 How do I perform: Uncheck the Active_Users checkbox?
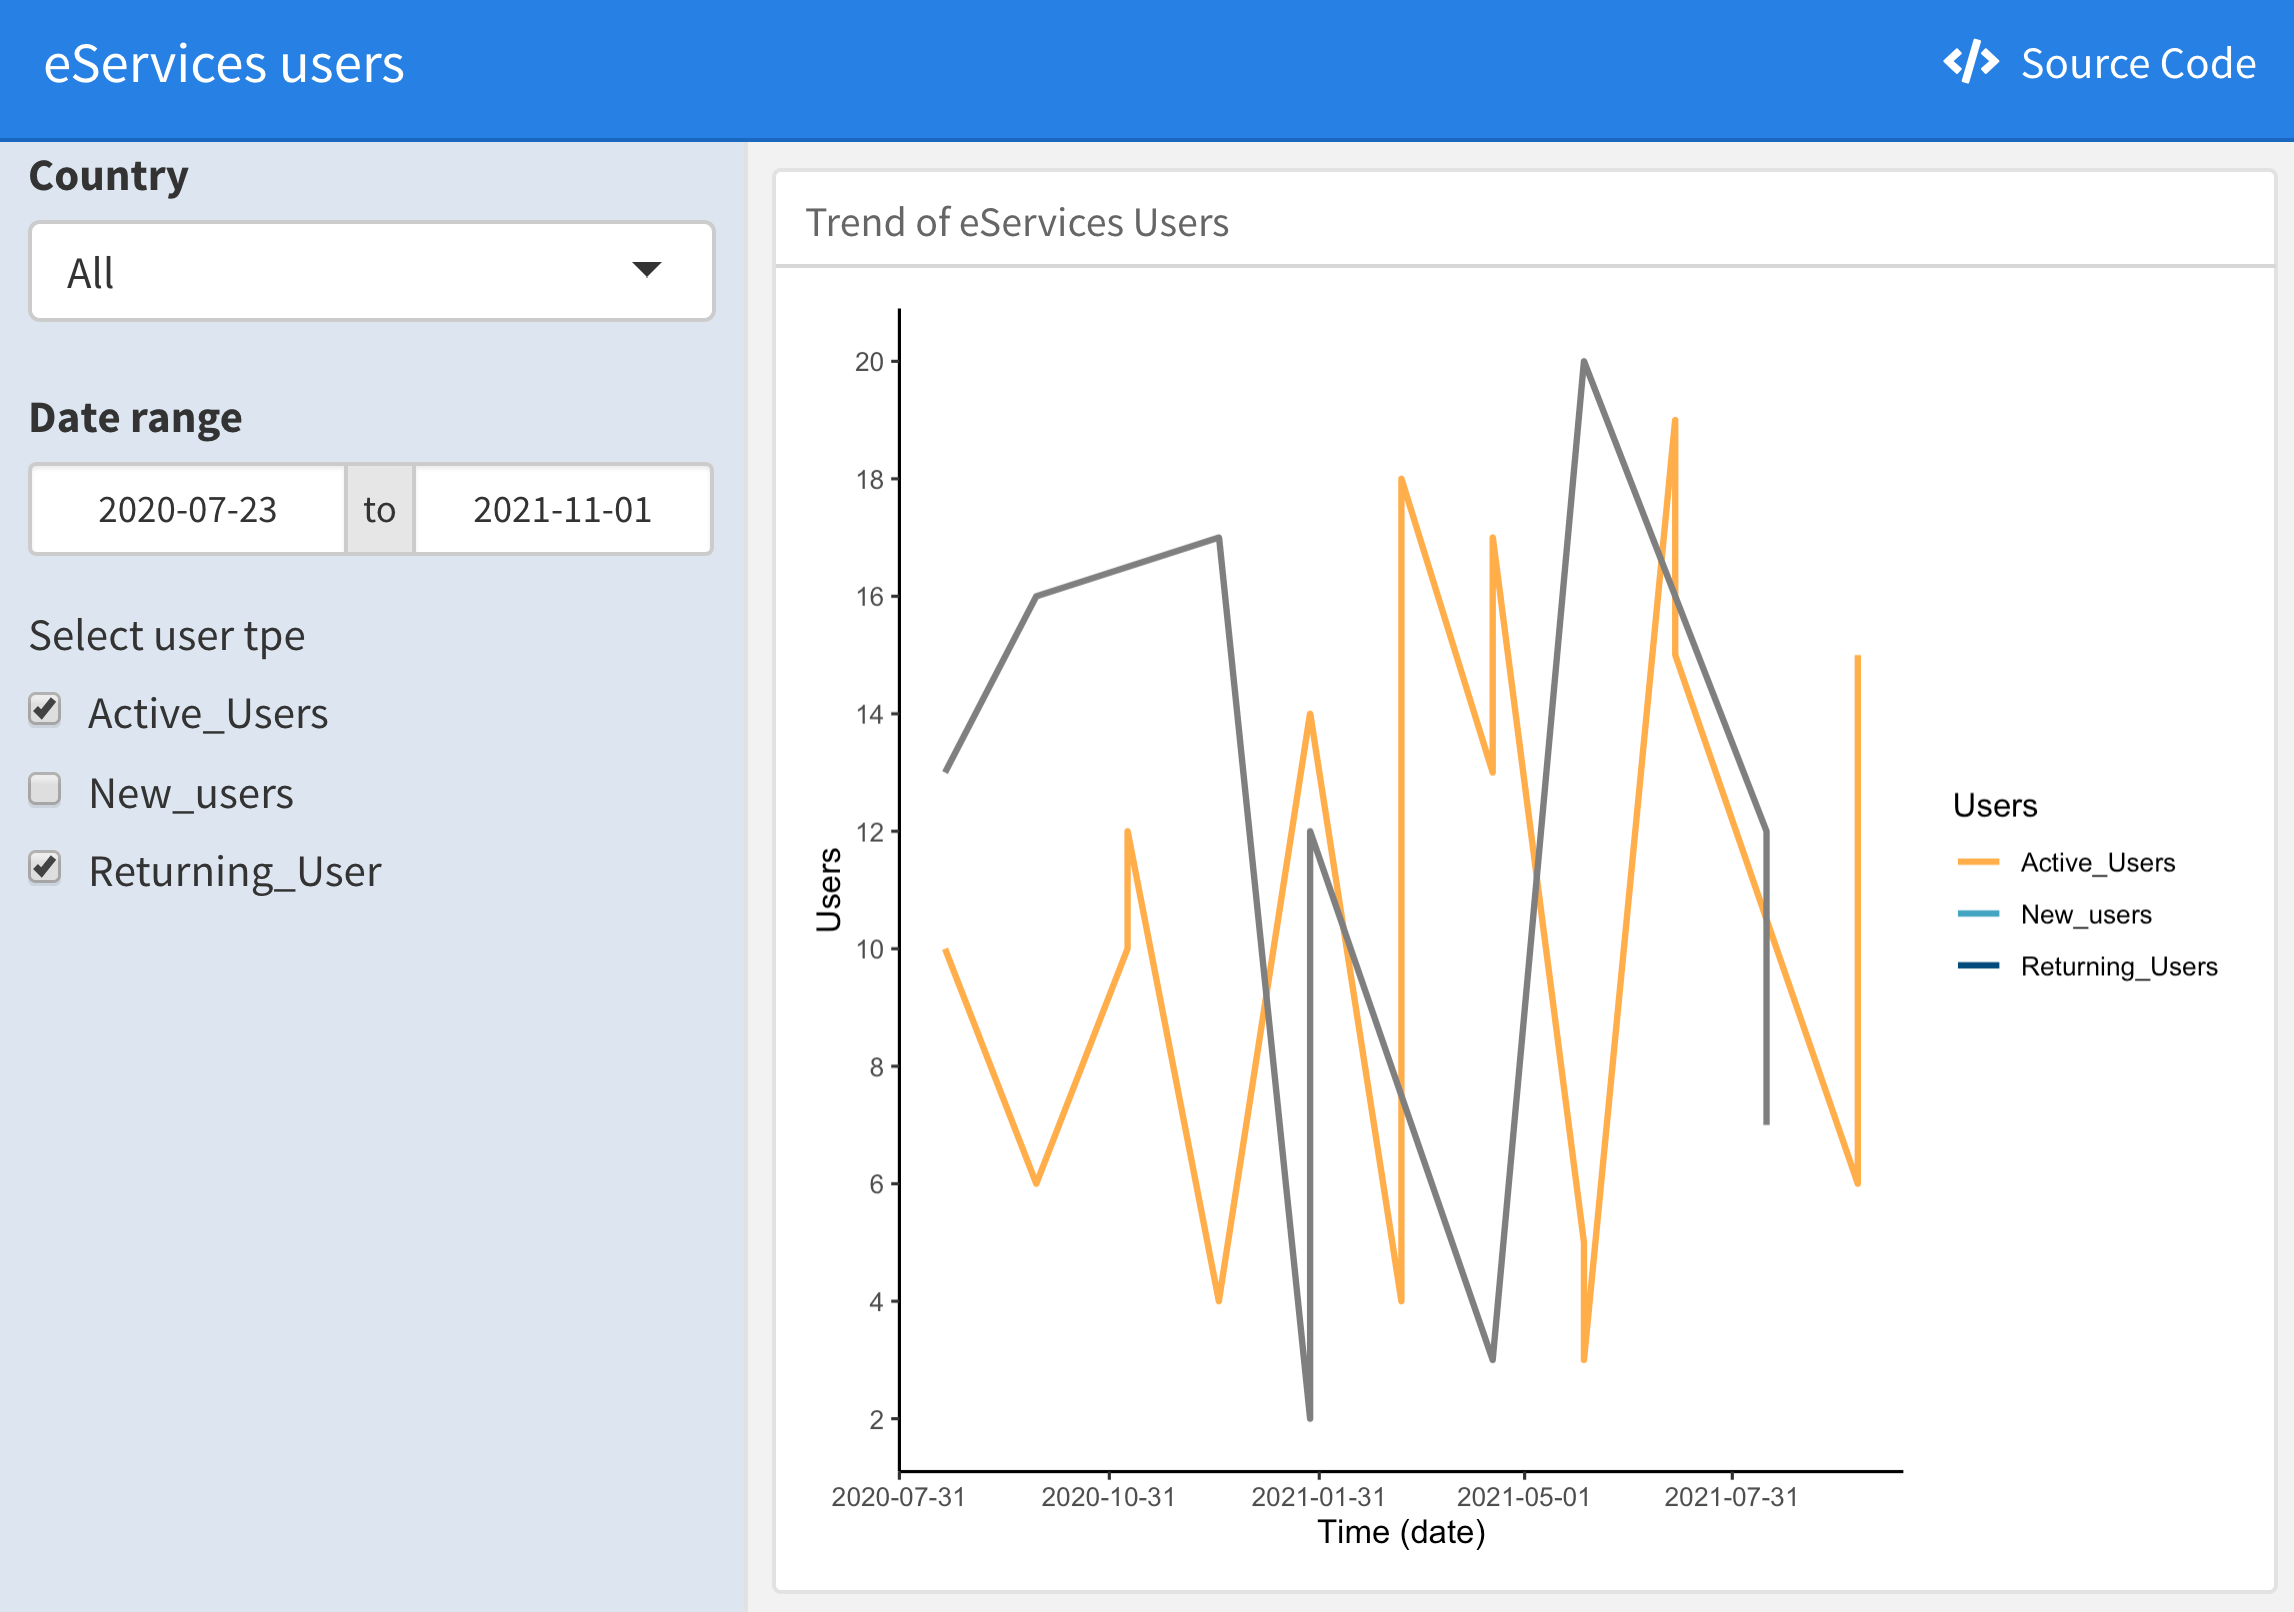45,709
